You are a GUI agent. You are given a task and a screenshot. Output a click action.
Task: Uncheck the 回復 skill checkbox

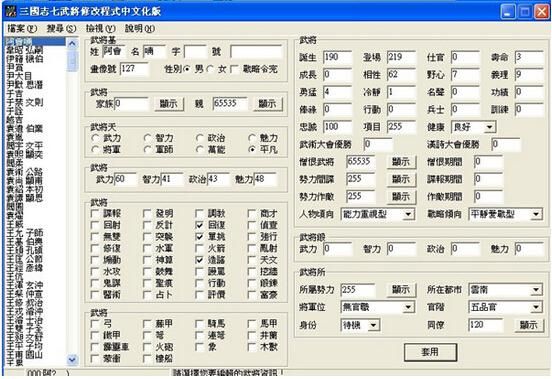[199, 225]
